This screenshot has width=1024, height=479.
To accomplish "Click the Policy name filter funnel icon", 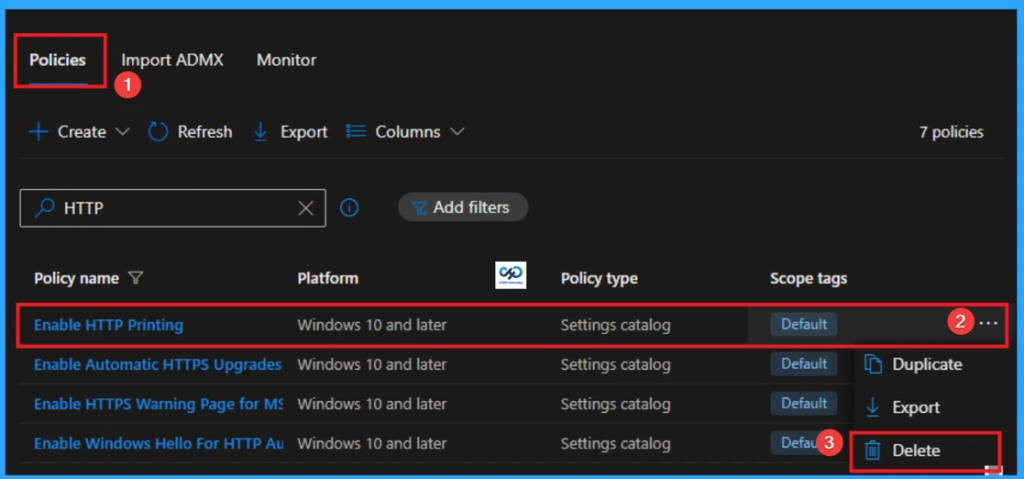I will pos(135,278).
